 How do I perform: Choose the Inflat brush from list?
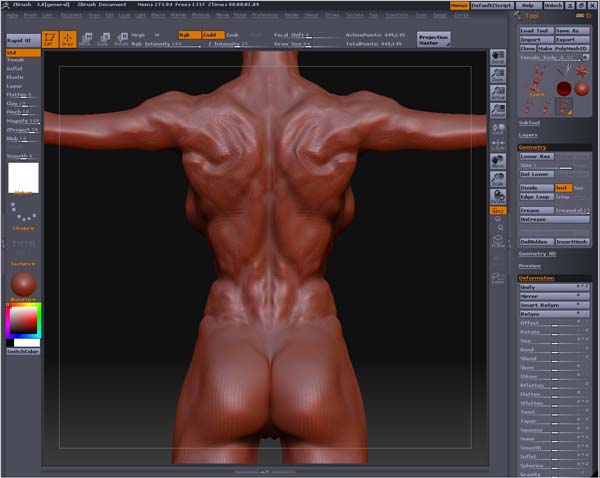coord(13,68)
